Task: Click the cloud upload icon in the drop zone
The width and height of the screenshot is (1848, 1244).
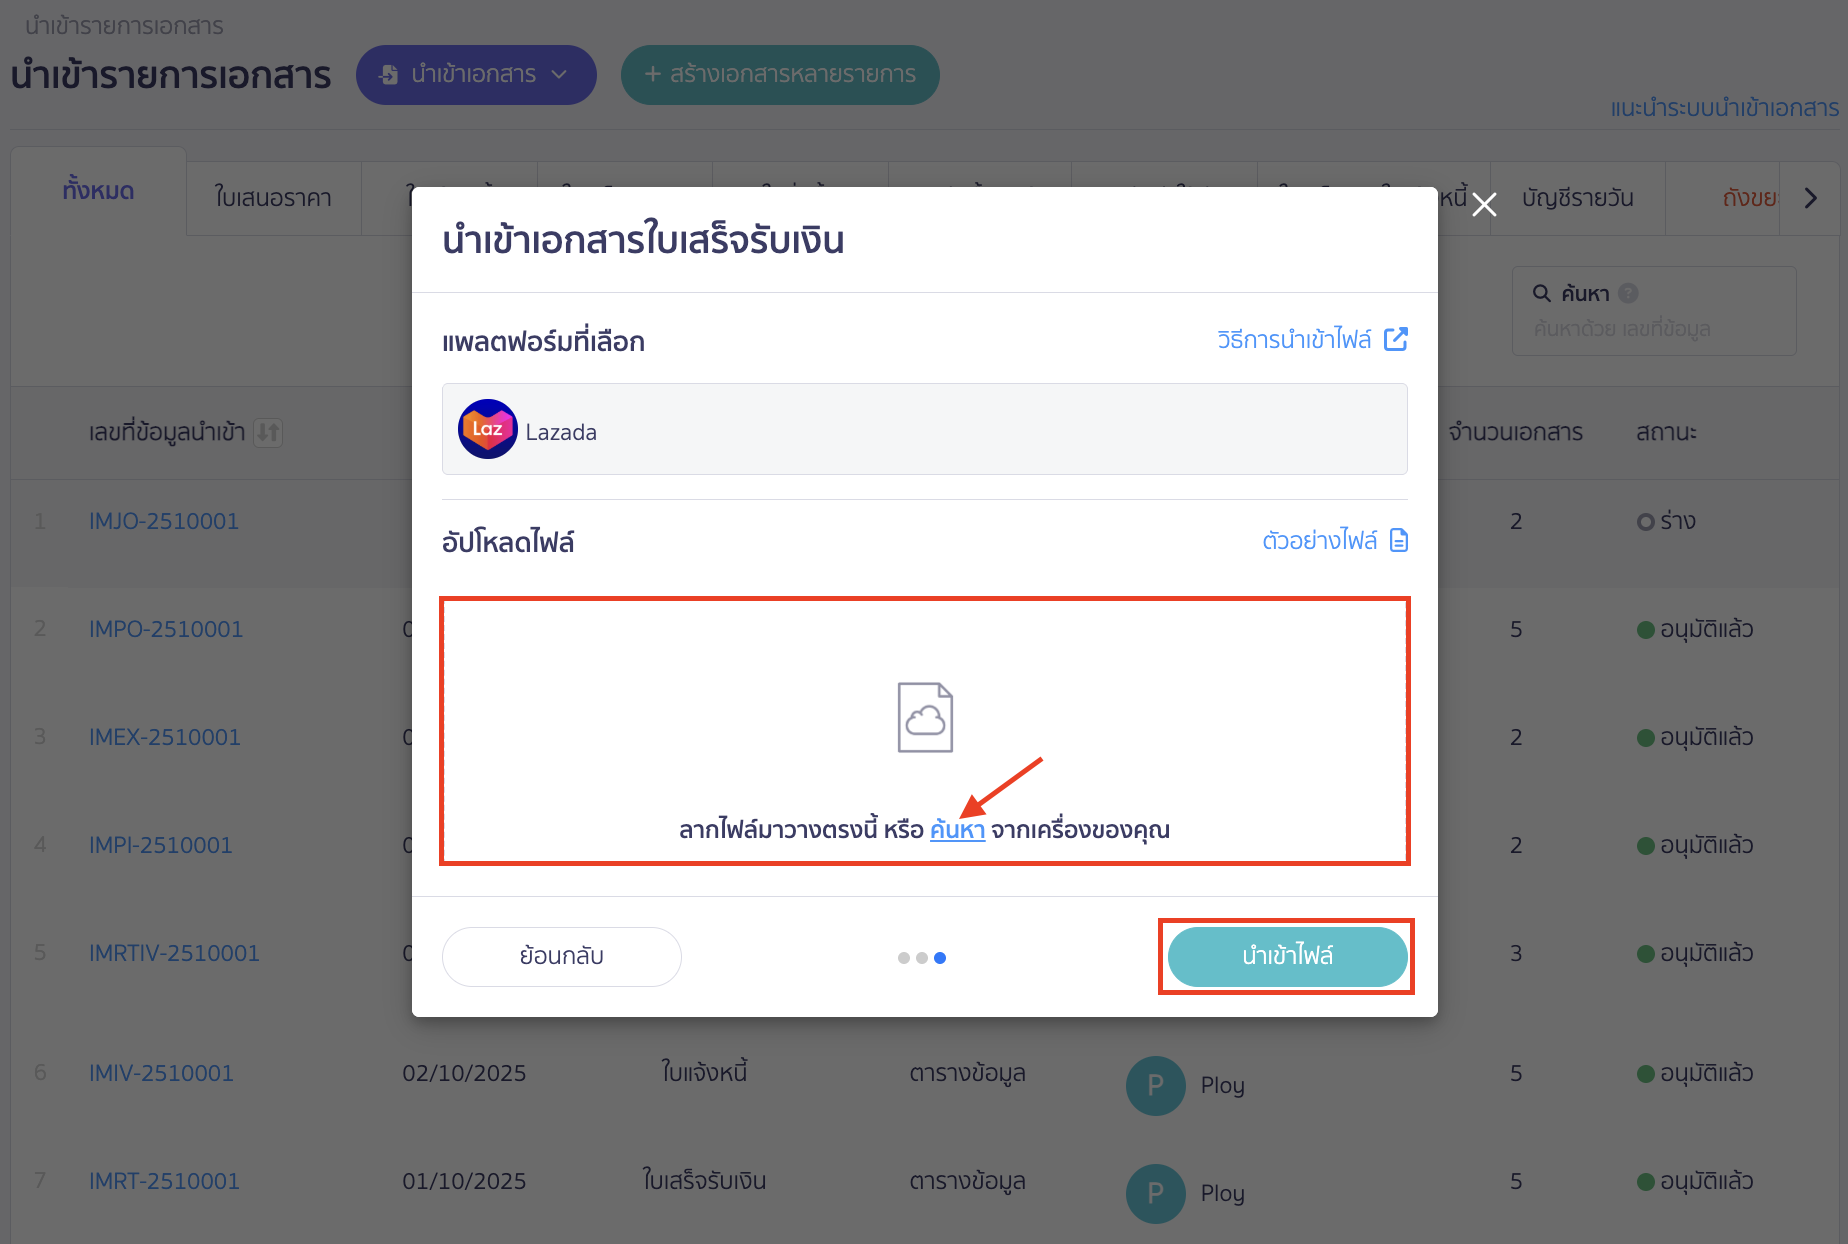Action: pyautogui.click(x=924, y=716)
